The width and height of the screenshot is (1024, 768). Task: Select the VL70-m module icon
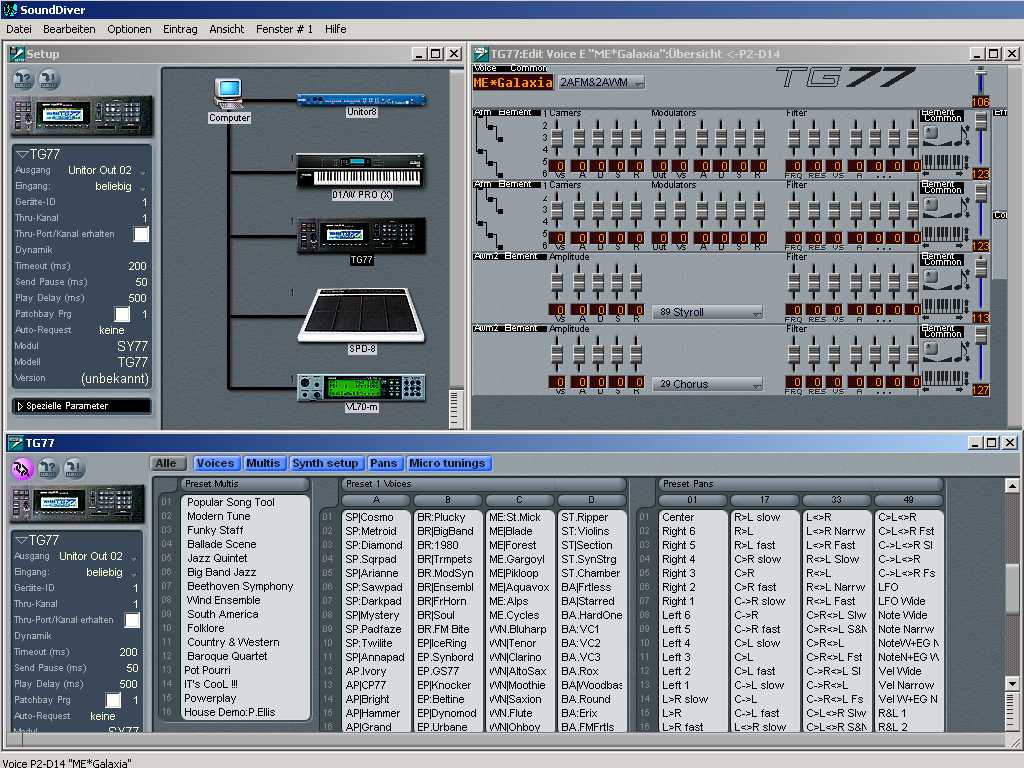pos(361,387)
